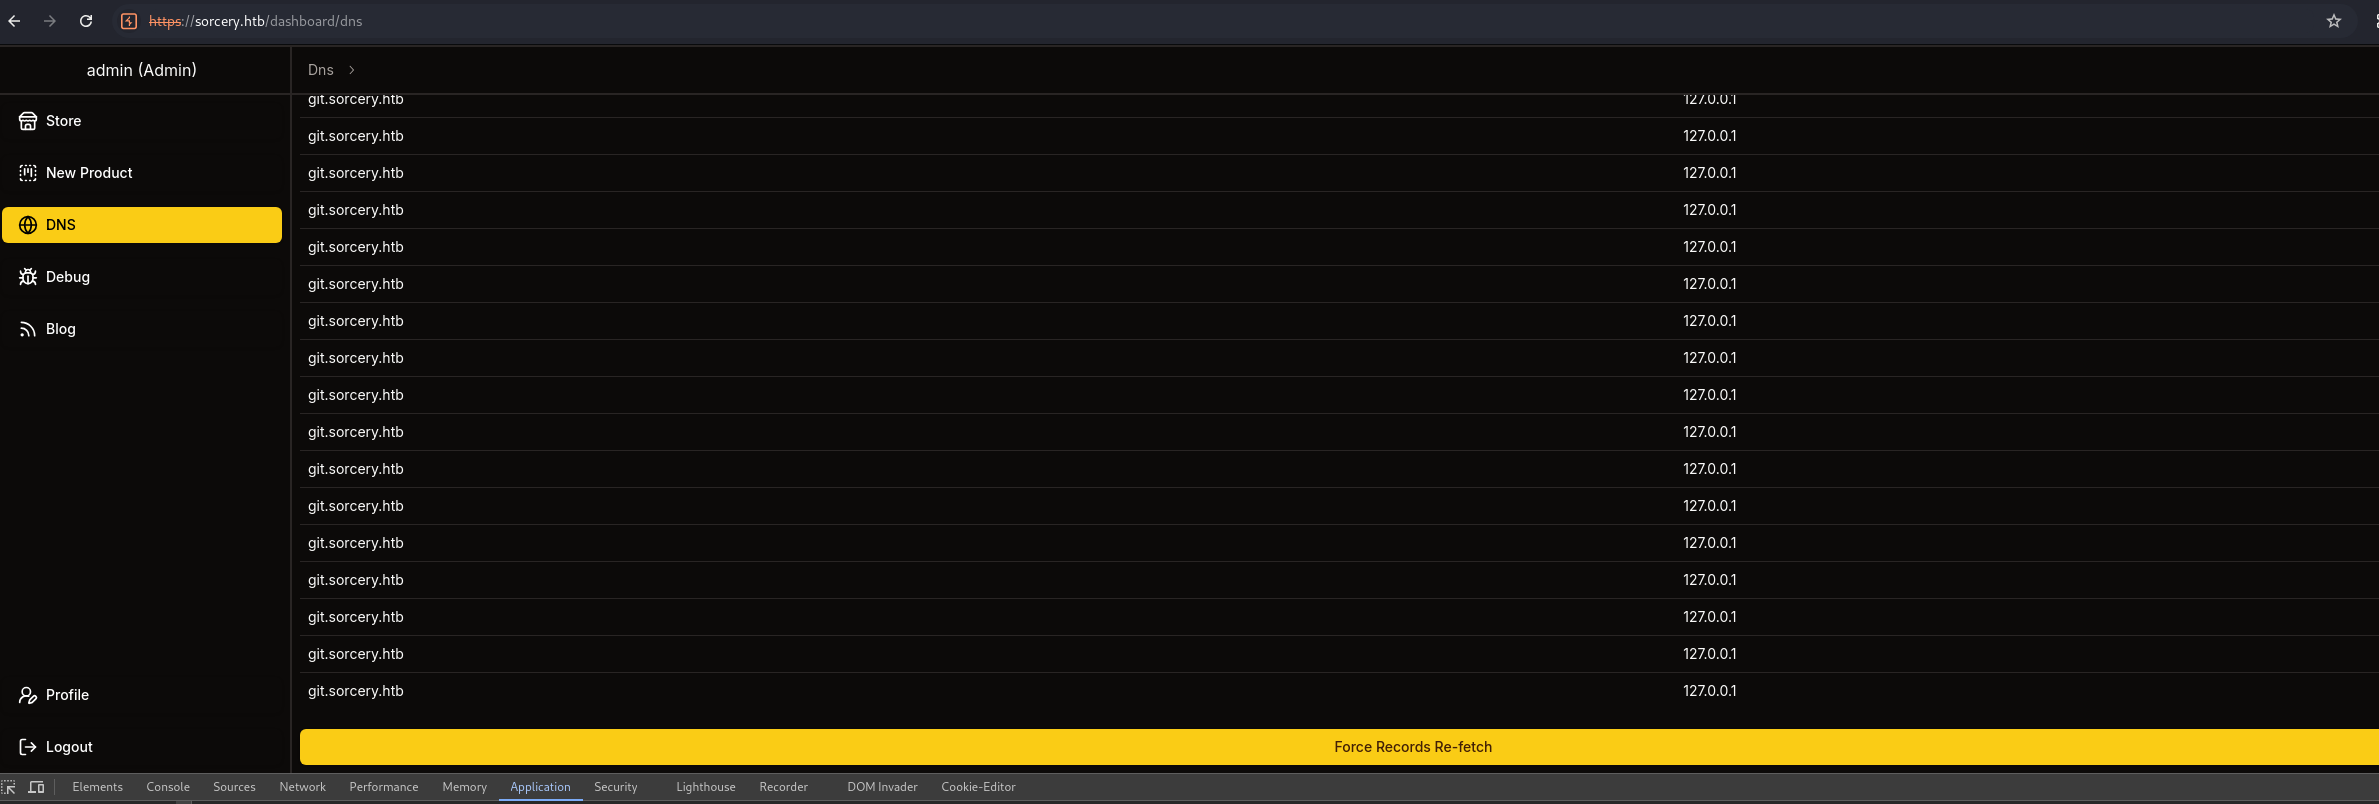Click 127.0.0.1 in the last record row
Viewport: 2379px width, 804px height.
click(x=1710, y=691)
